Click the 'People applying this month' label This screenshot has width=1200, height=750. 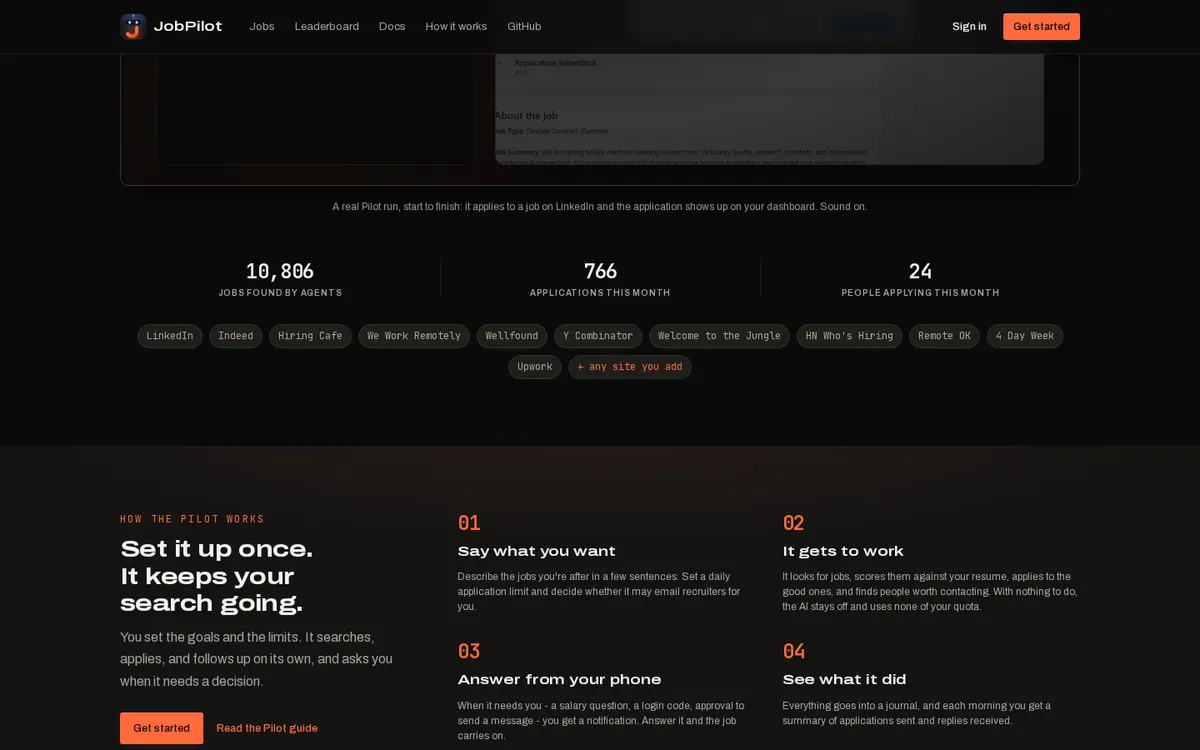click(x=920, y=293)
